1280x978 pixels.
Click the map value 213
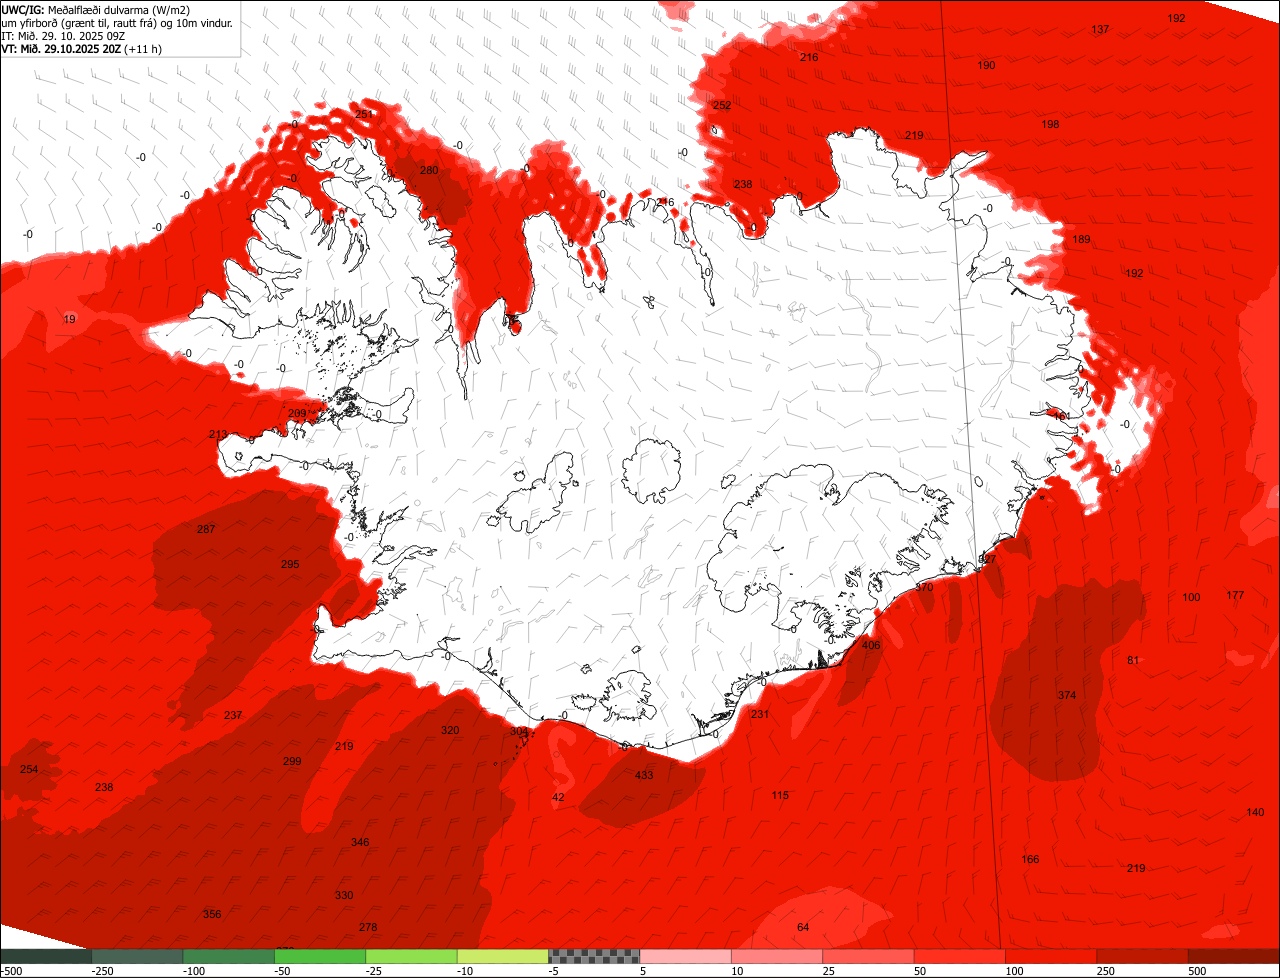(x=218, y=434)
